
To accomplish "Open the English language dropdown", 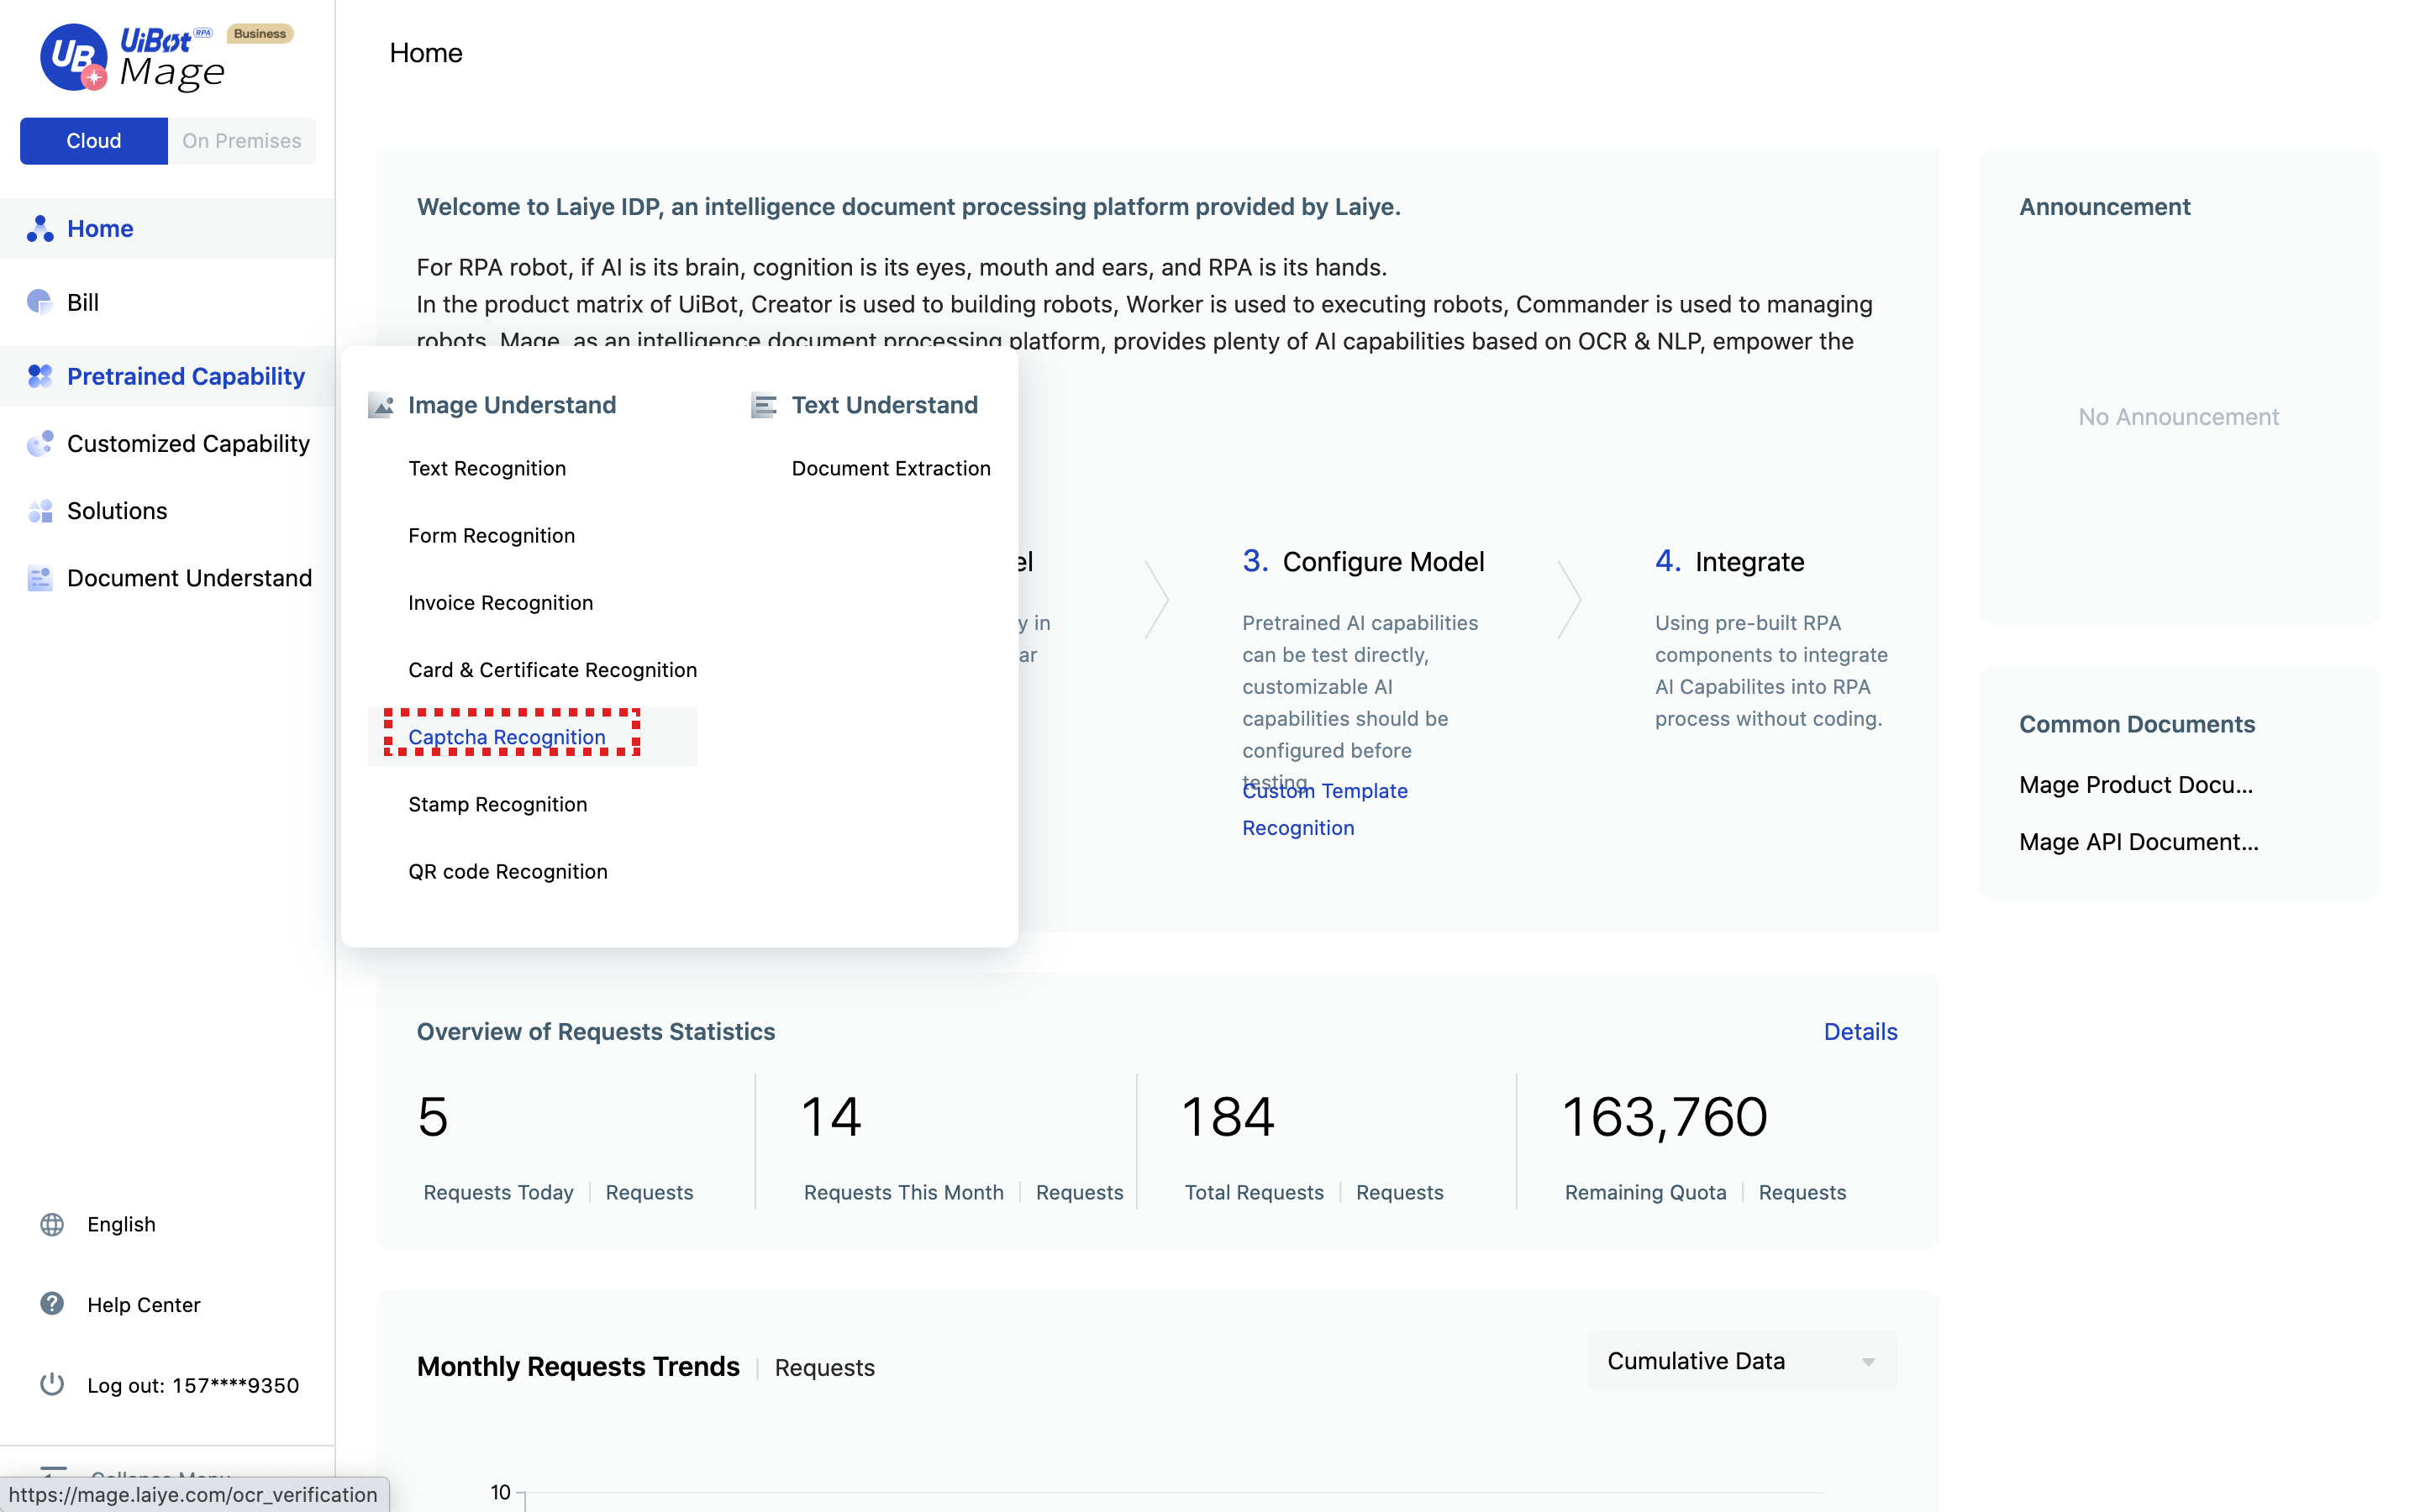I will tap(120, 1223).
